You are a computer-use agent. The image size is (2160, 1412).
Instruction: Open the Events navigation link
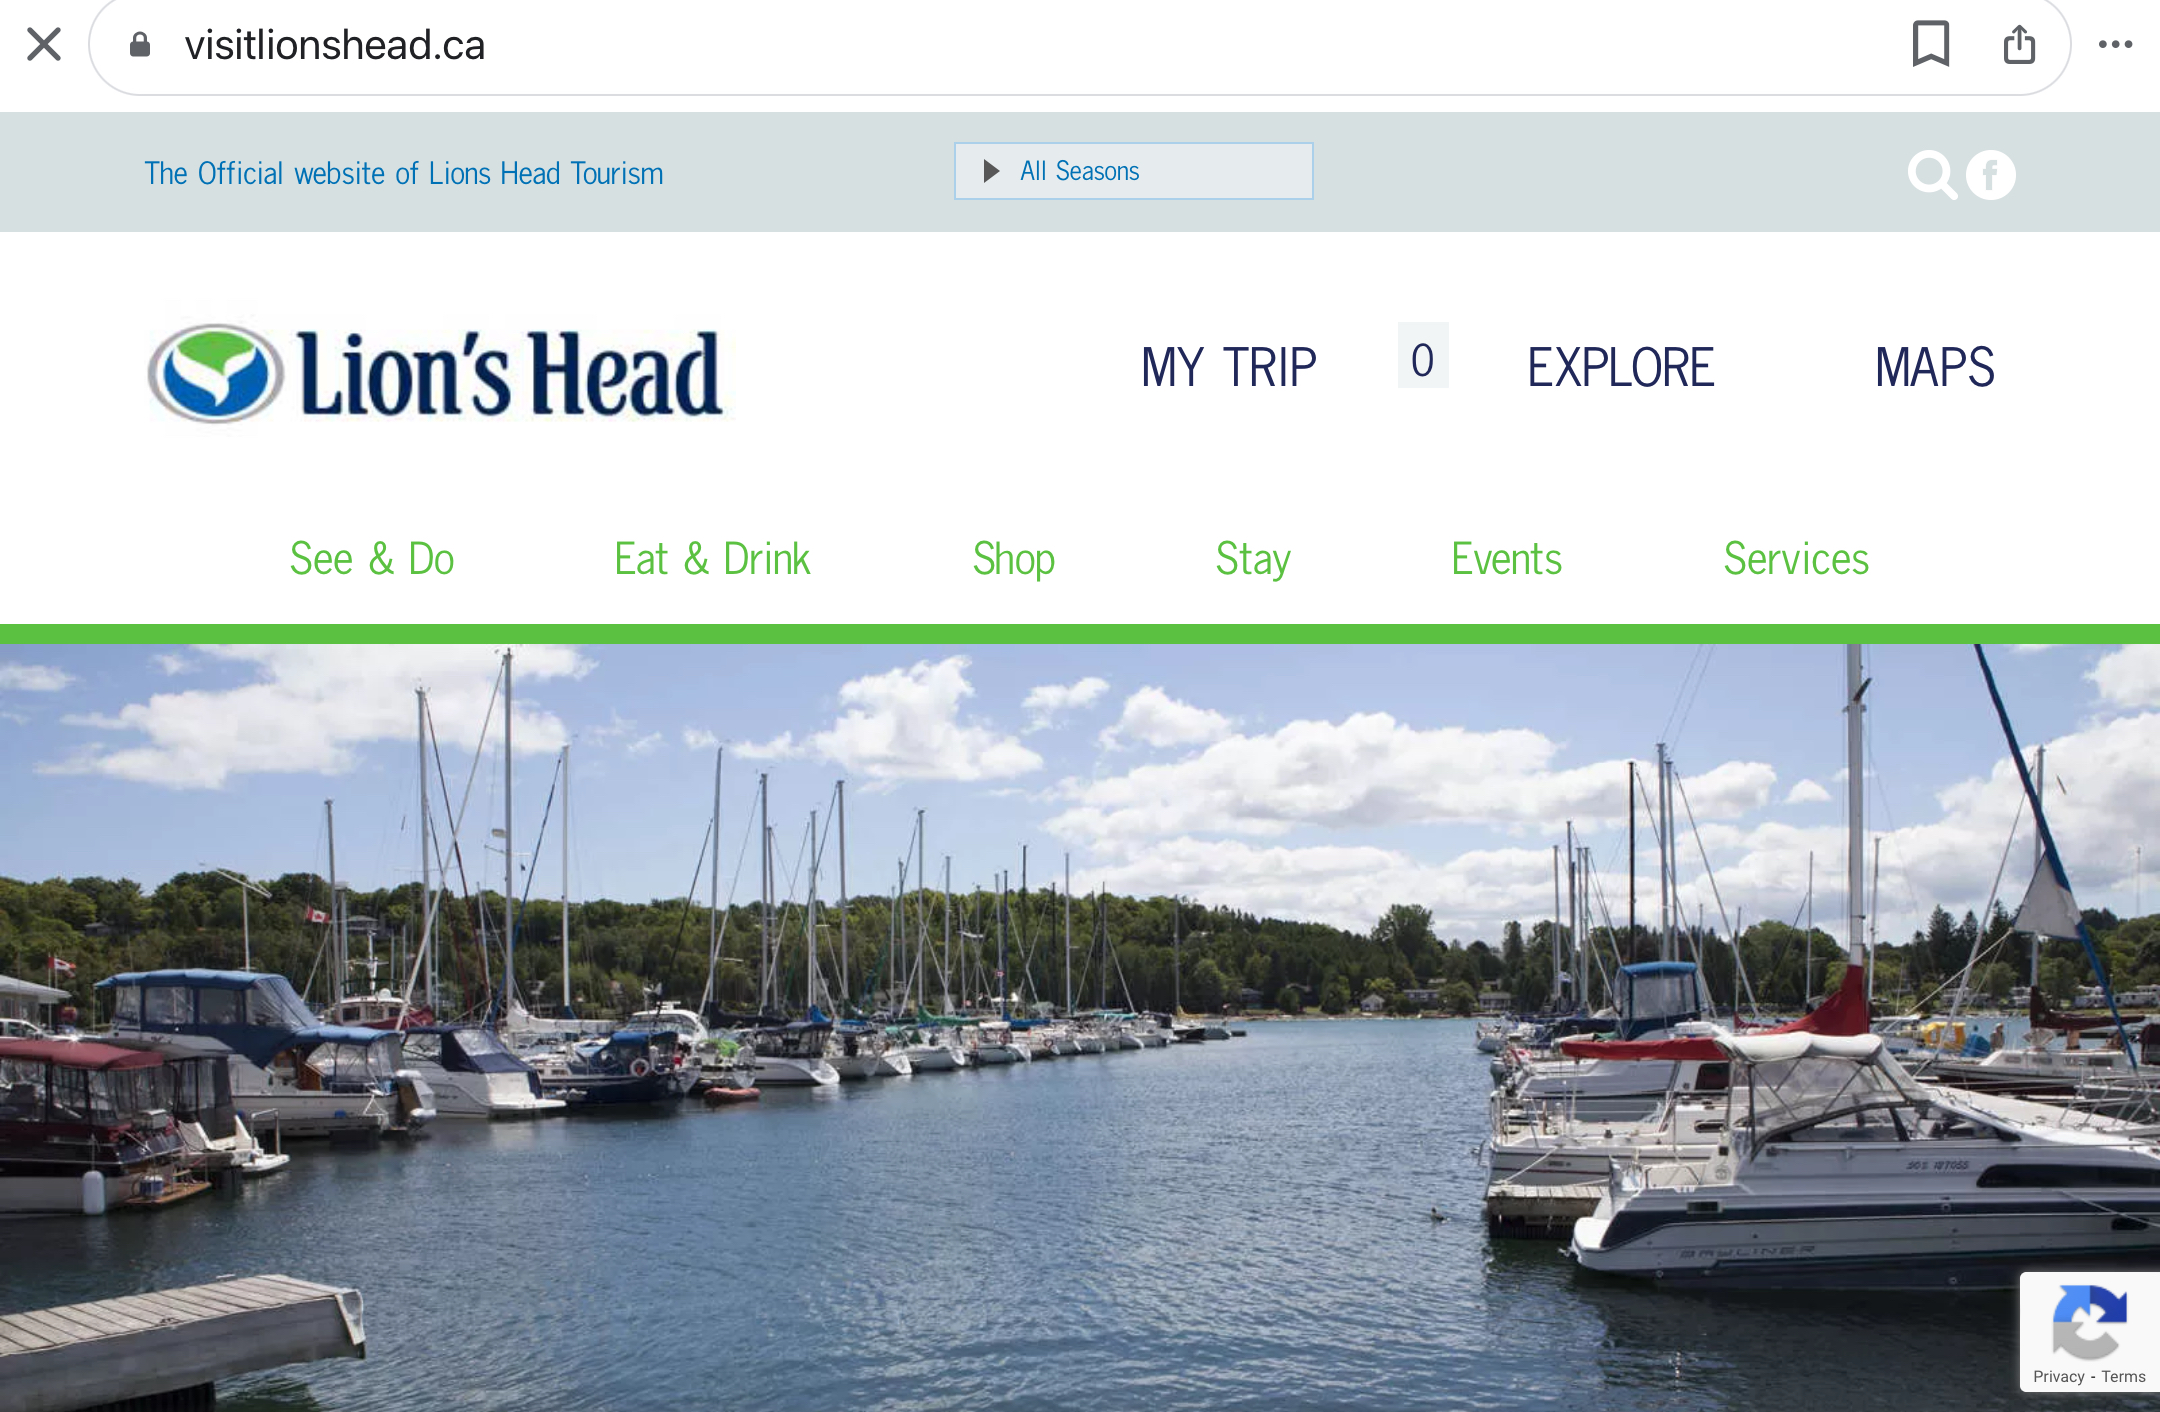point(1506,559)
